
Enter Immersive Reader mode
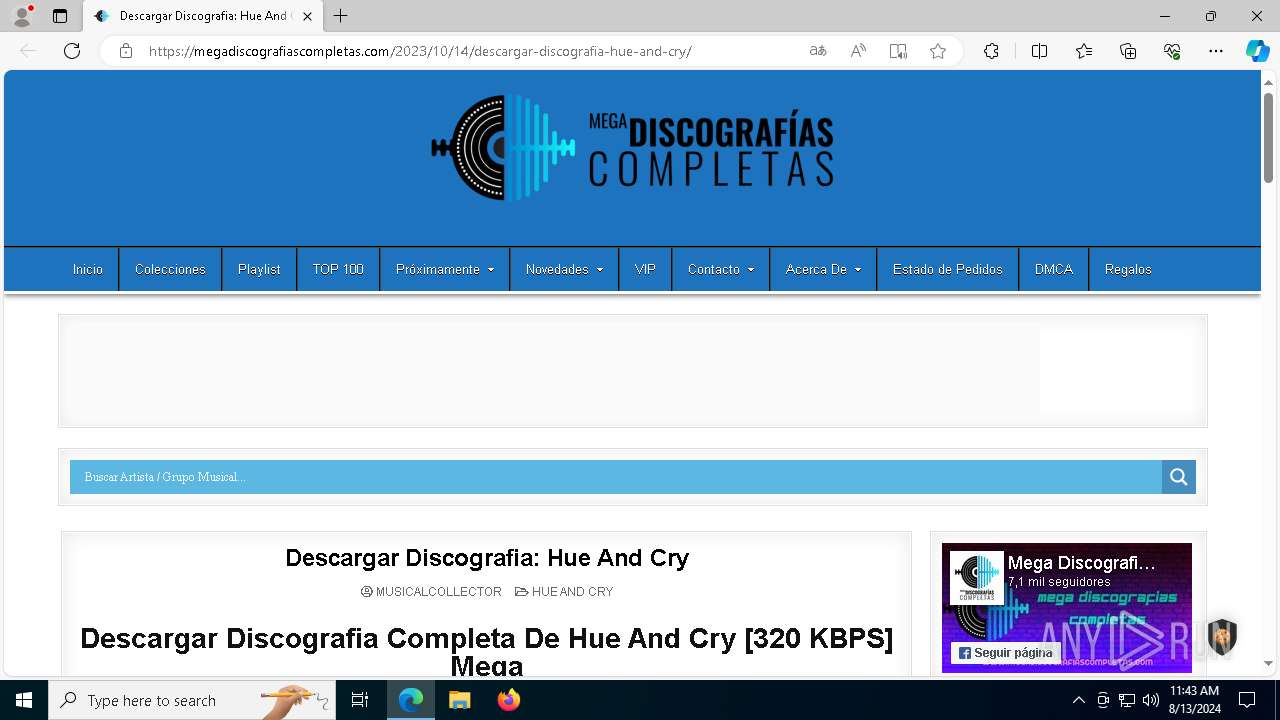tap(898, 51)
